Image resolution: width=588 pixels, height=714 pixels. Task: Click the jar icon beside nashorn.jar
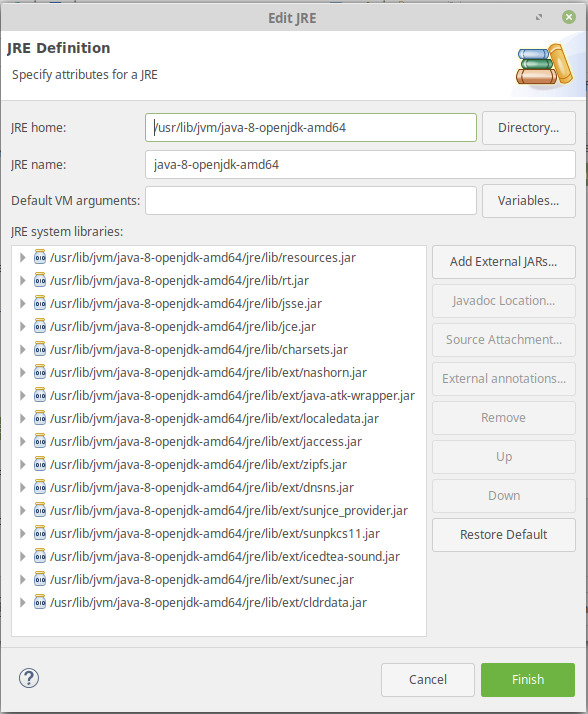tap(40, 372)
